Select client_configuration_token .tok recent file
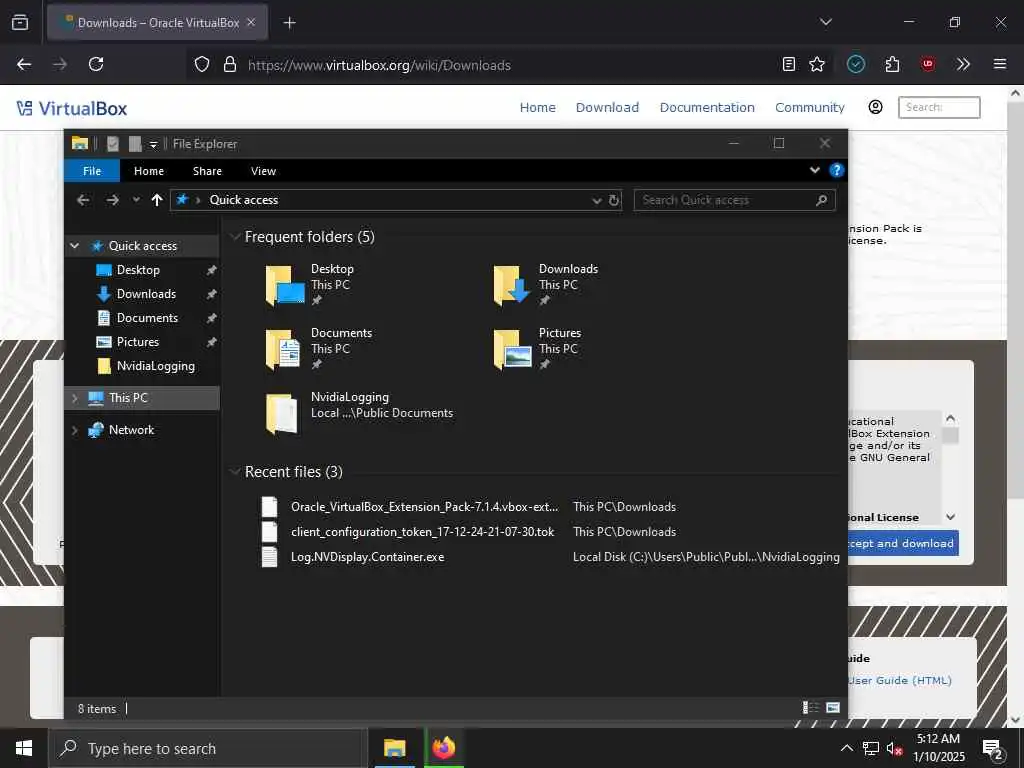The width and height of the screenshot is (1024, 768). pyautogui.click(x=422, y=532)
